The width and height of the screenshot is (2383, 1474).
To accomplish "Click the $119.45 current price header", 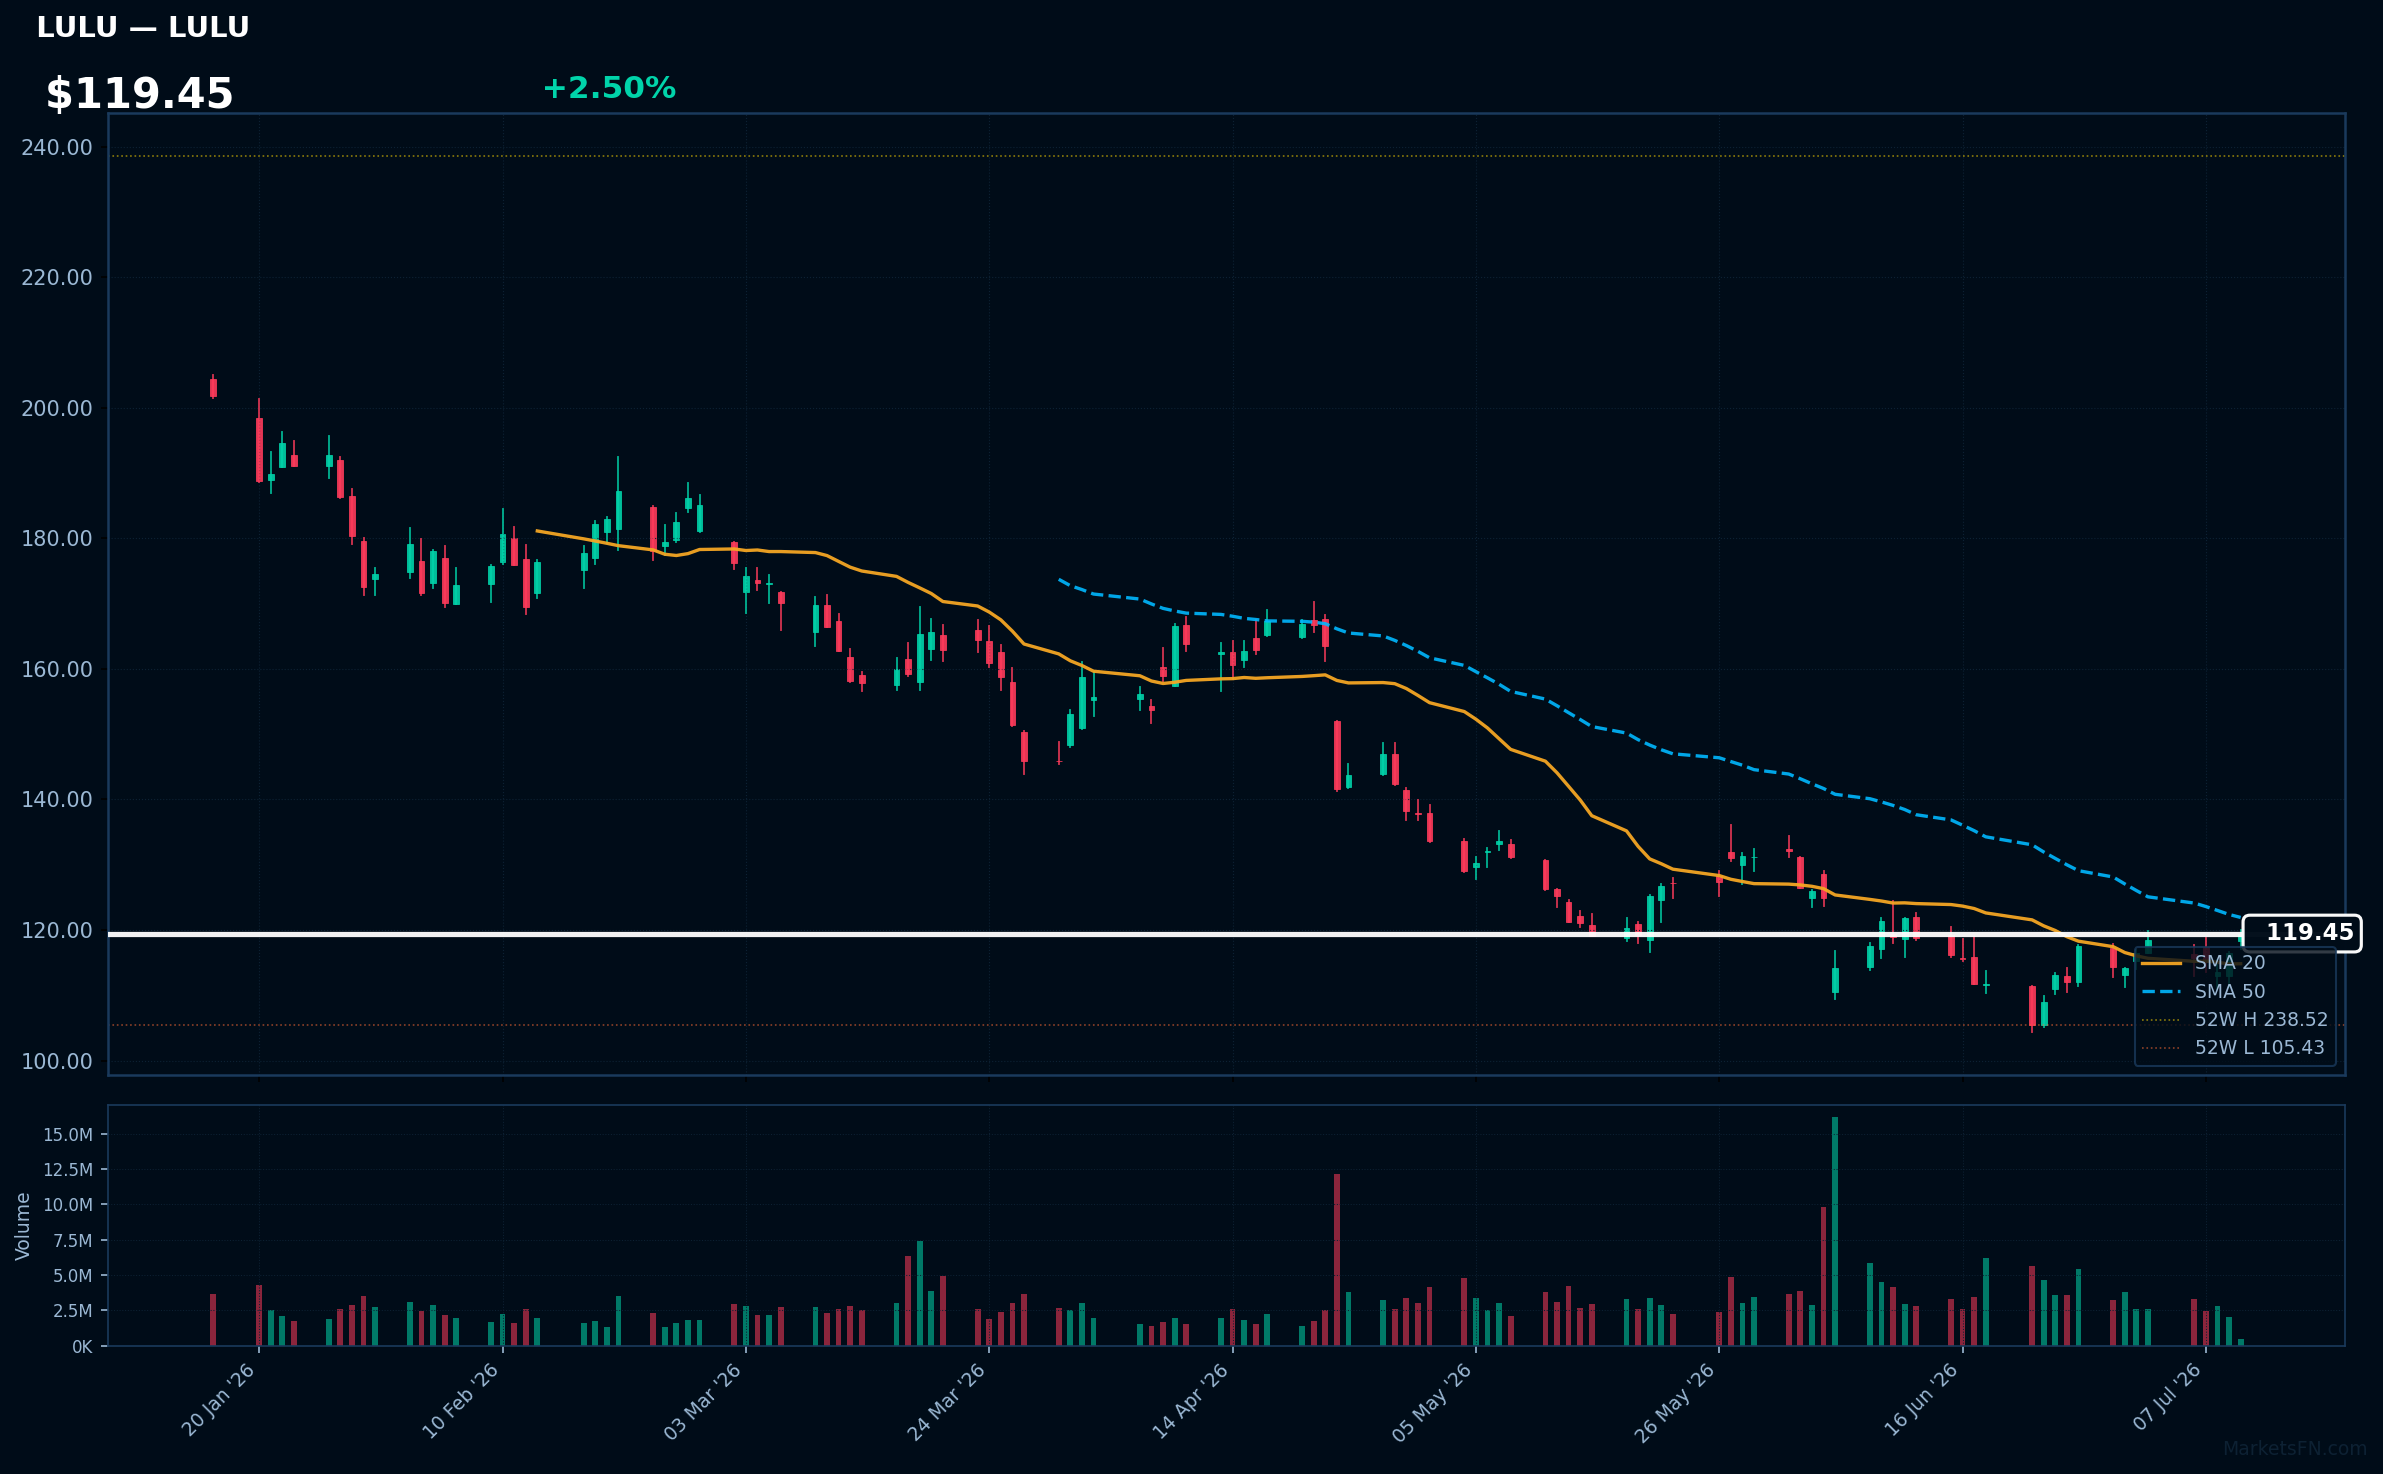I will [140, 94].
